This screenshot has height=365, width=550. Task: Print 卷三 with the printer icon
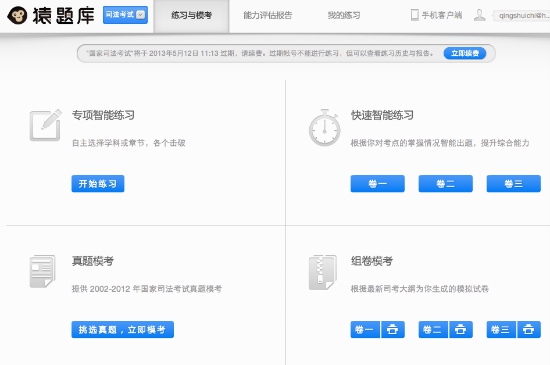point(529,330)
